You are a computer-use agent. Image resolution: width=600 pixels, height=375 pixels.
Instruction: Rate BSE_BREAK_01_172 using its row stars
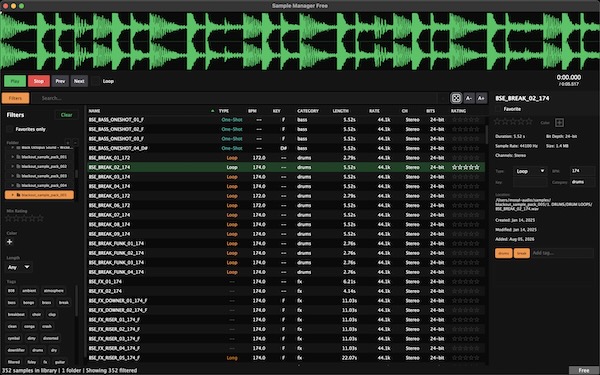pos(465,158)
